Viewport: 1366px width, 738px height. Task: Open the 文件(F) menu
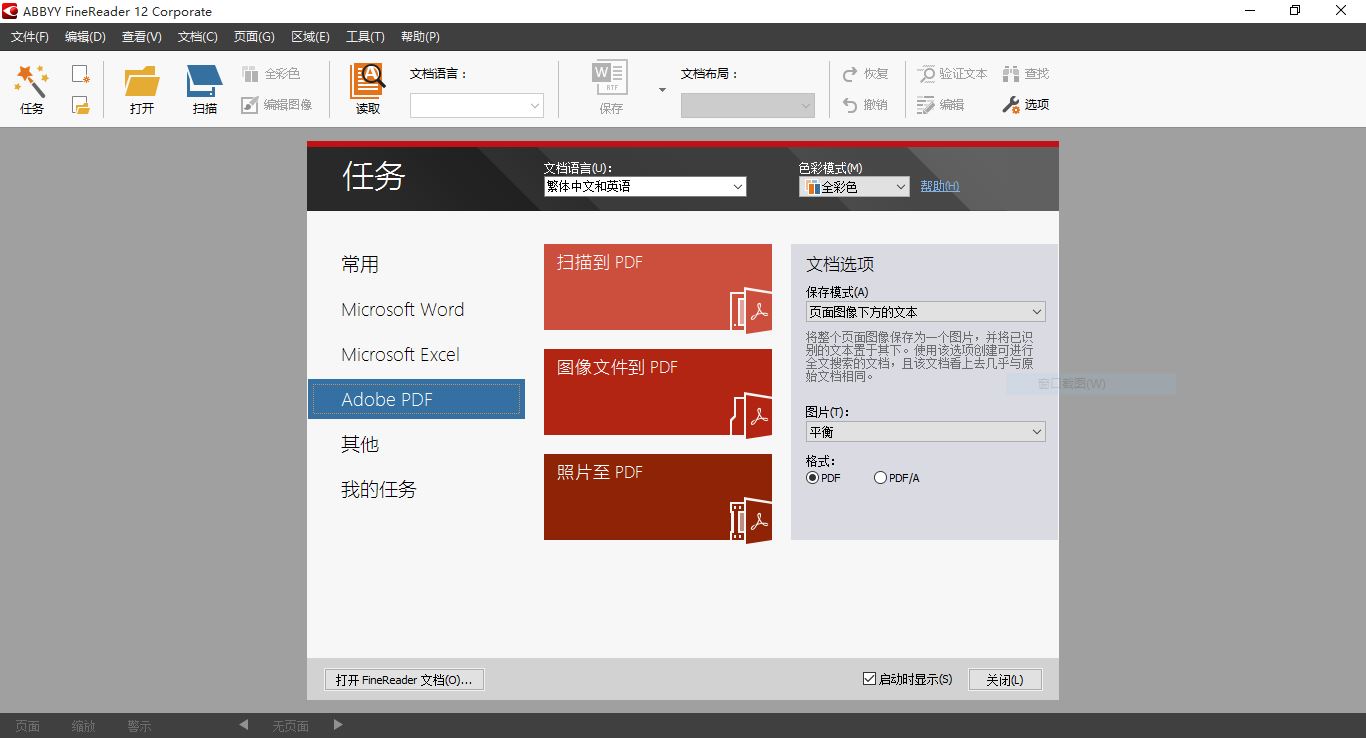29,37
